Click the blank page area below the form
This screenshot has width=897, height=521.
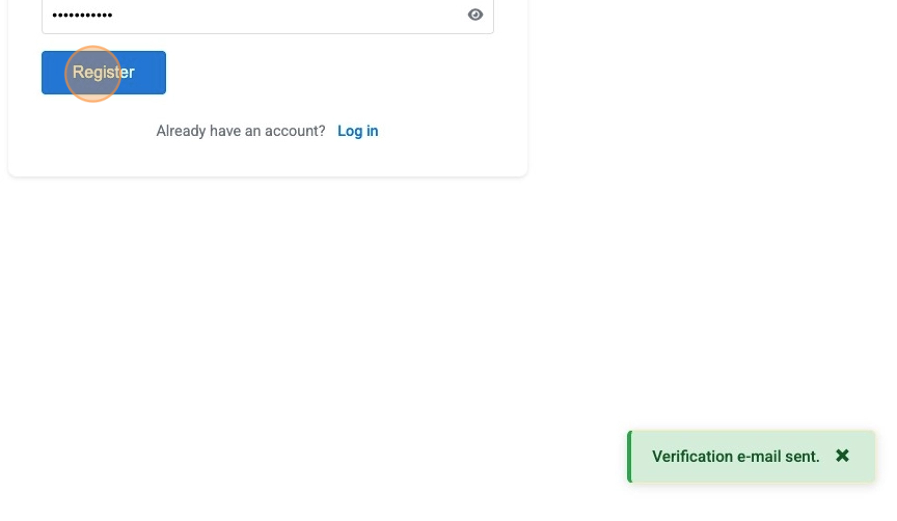pyautogui.click(x=300, y=330)
